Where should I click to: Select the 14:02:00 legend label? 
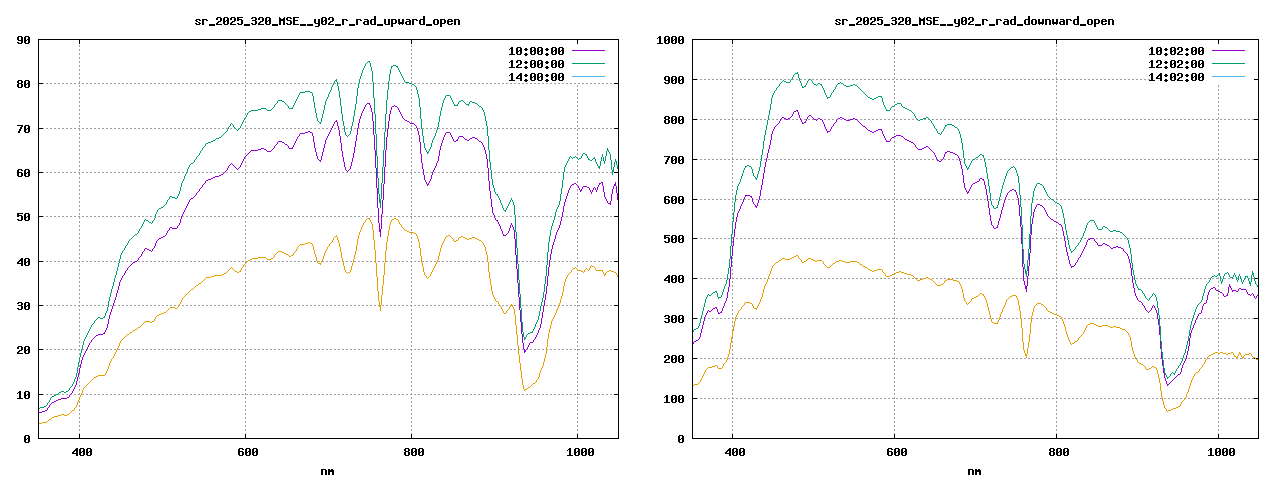coord(1176,77)
